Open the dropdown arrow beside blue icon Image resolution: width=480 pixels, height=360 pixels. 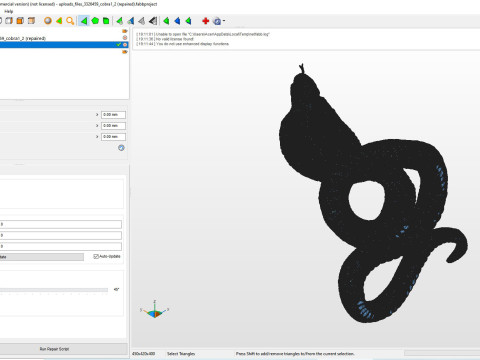pos(224,21)
